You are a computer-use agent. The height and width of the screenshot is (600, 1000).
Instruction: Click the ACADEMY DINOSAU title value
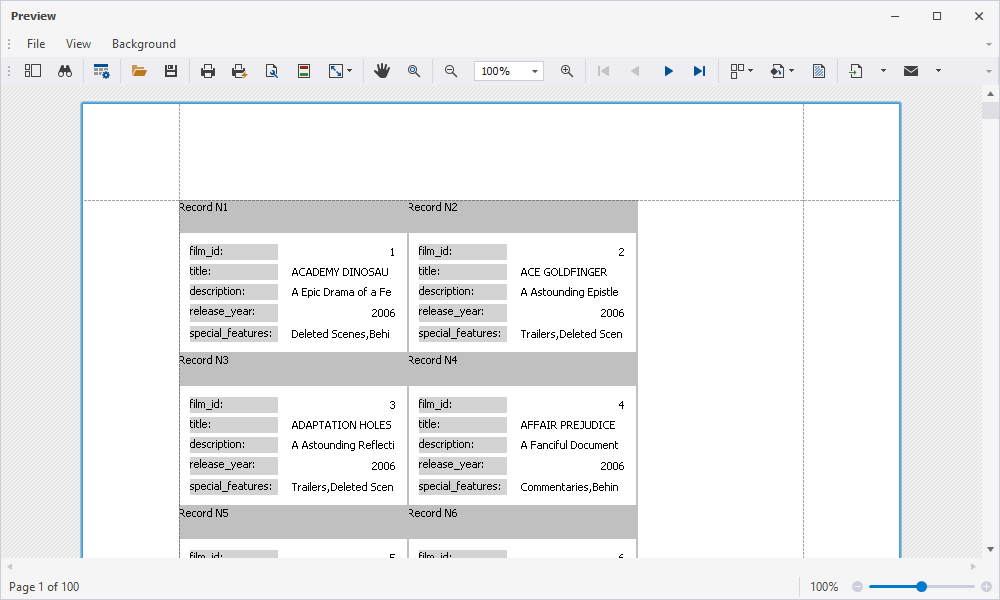340,272
